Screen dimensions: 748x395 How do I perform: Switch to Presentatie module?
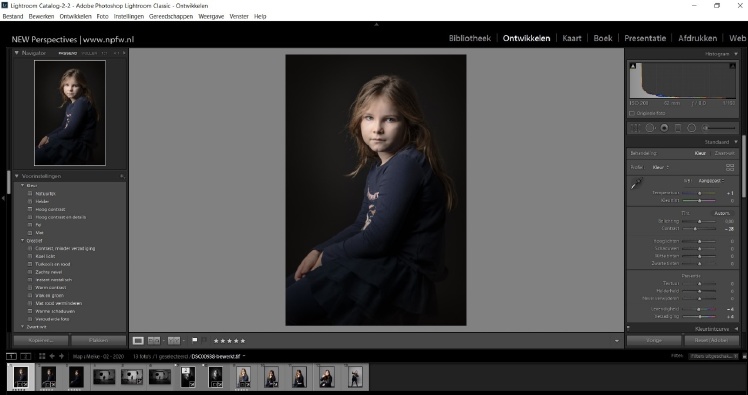click(645, 38)
